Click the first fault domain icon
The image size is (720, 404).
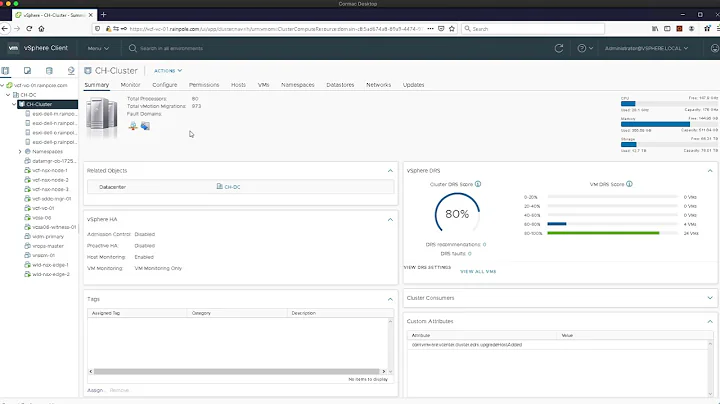tap(133, 126)
